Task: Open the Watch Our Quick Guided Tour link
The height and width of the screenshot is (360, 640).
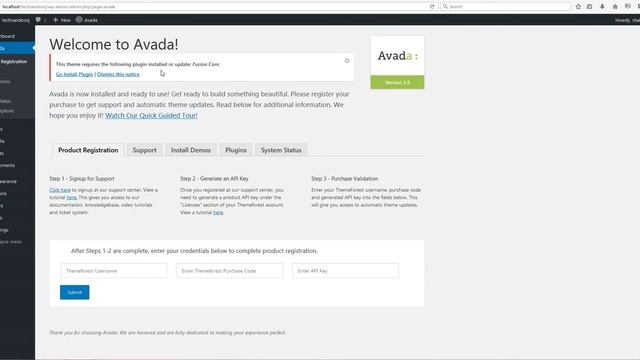Action: coord(151,116)
